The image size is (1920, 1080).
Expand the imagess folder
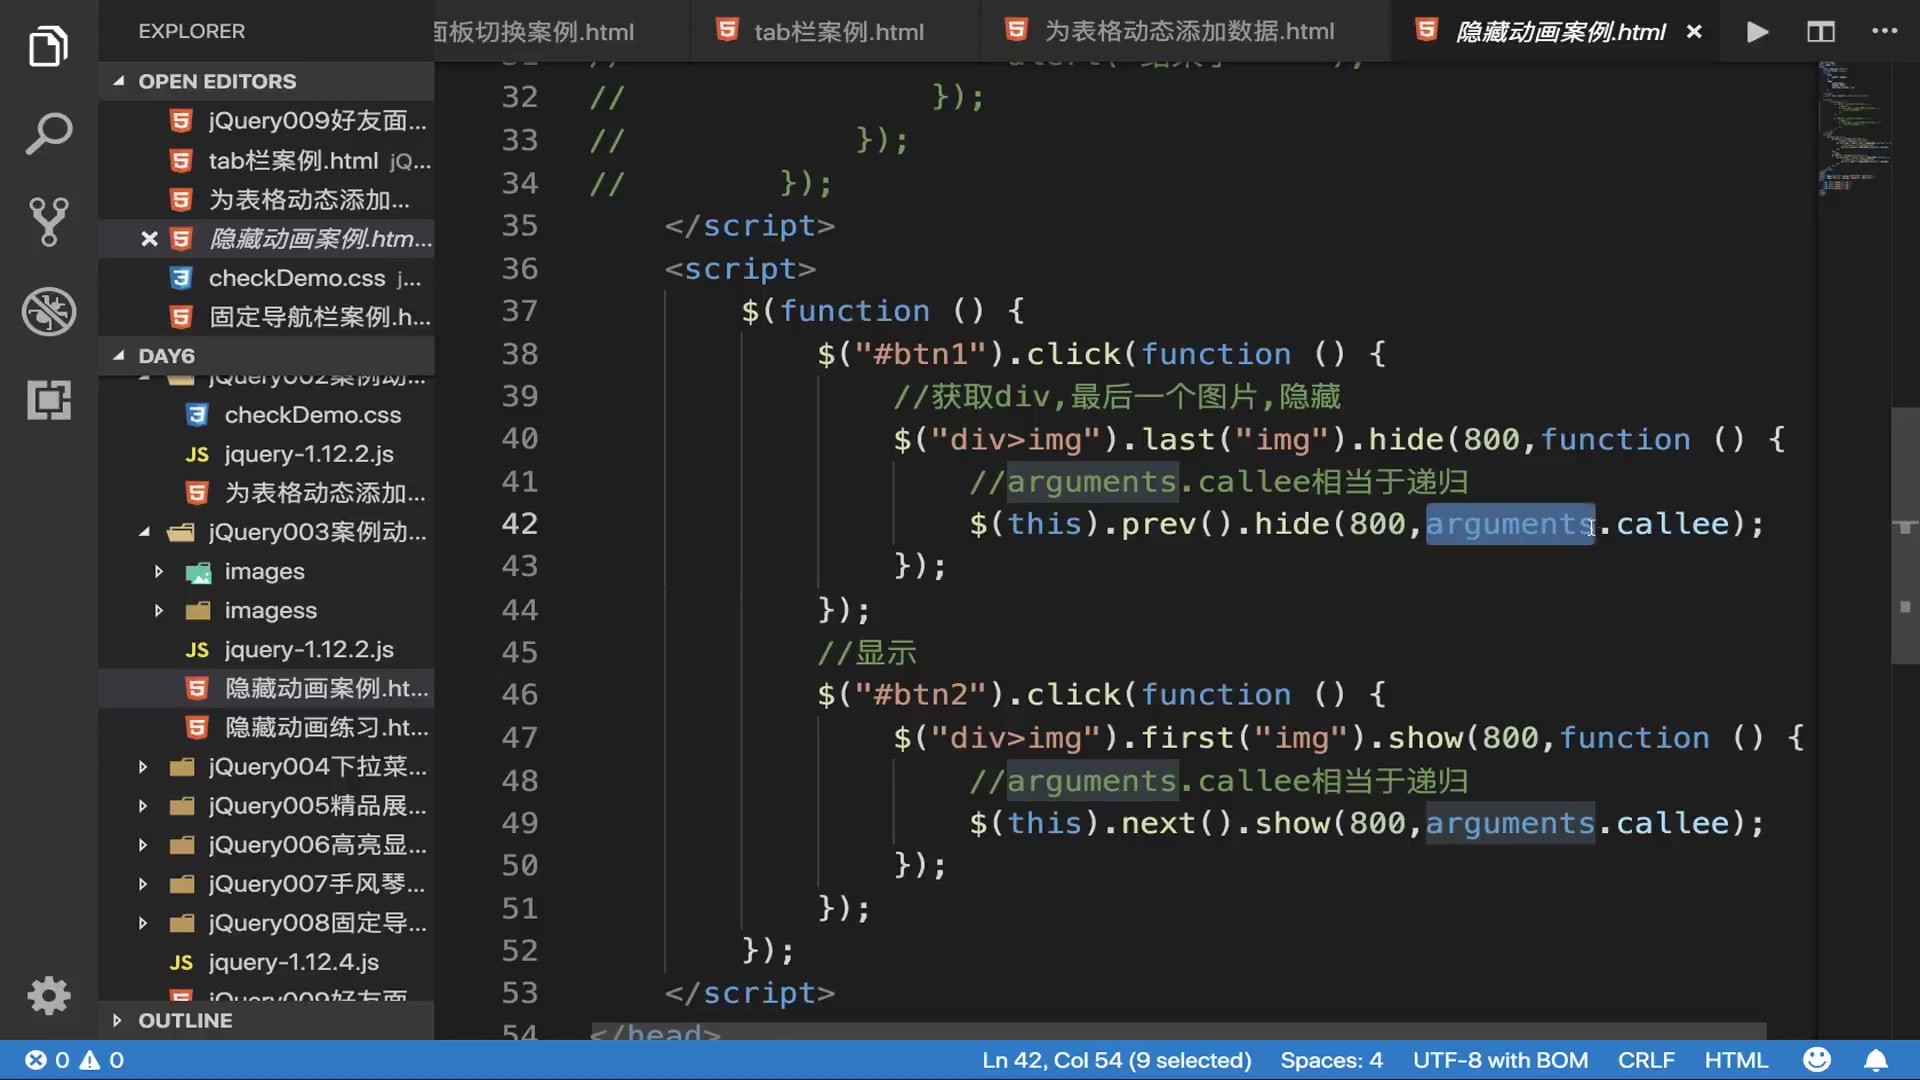(x=266, y=610)
